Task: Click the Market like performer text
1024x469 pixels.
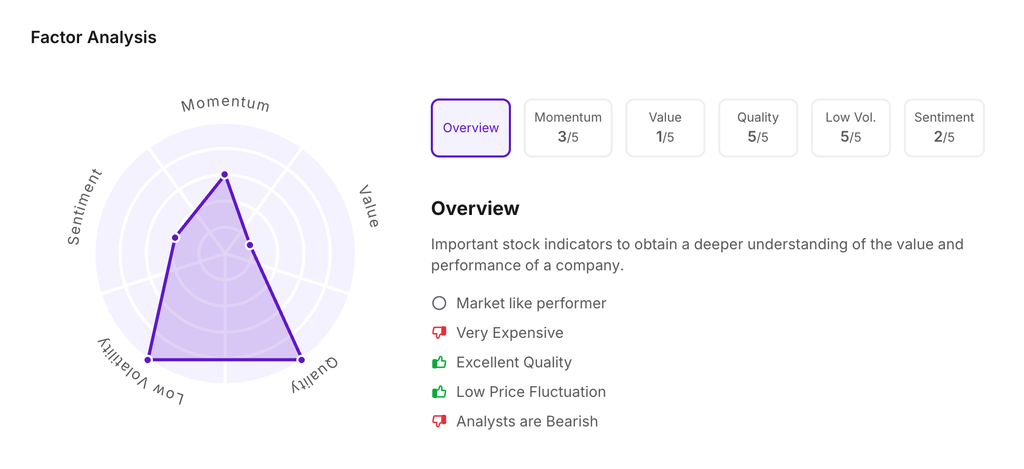Action: [x=531, y=303]
